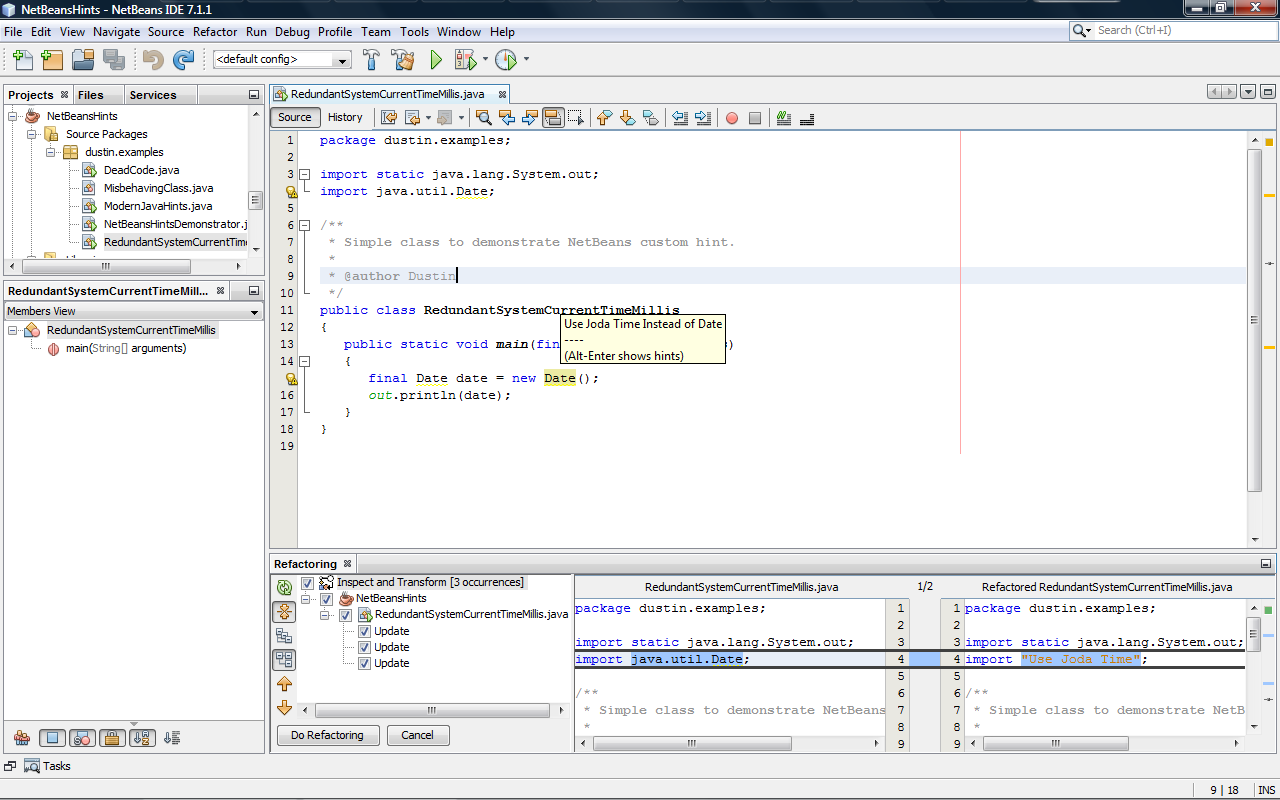
Task: Click the Uncomment lines editor icon
Action: [x=807, y=118]
